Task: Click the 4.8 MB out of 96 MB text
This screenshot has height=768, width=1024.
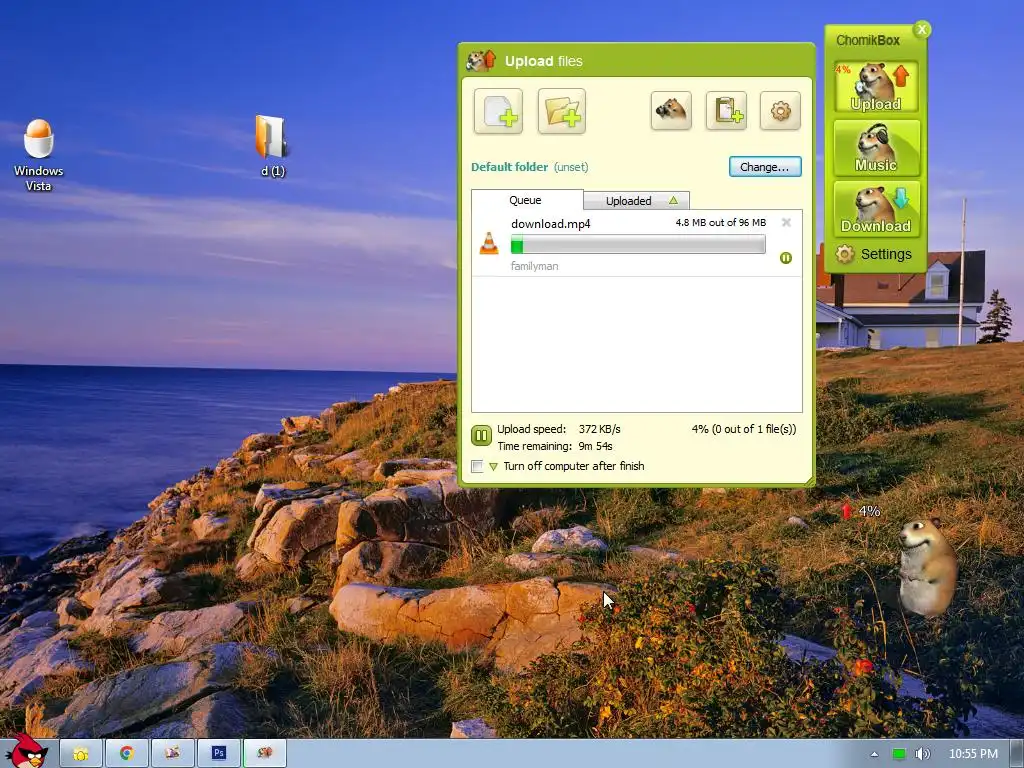Action: (720, 223)
